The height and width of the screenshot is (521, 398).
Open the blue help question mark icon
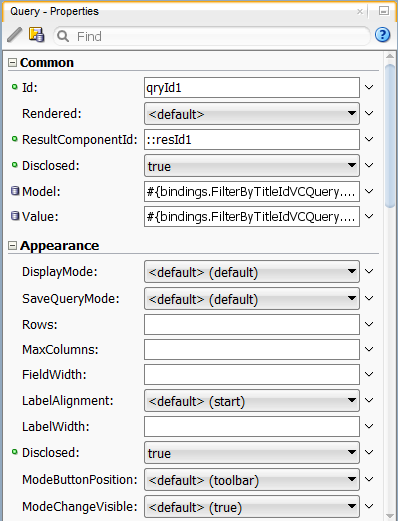(x=382, y=35)
